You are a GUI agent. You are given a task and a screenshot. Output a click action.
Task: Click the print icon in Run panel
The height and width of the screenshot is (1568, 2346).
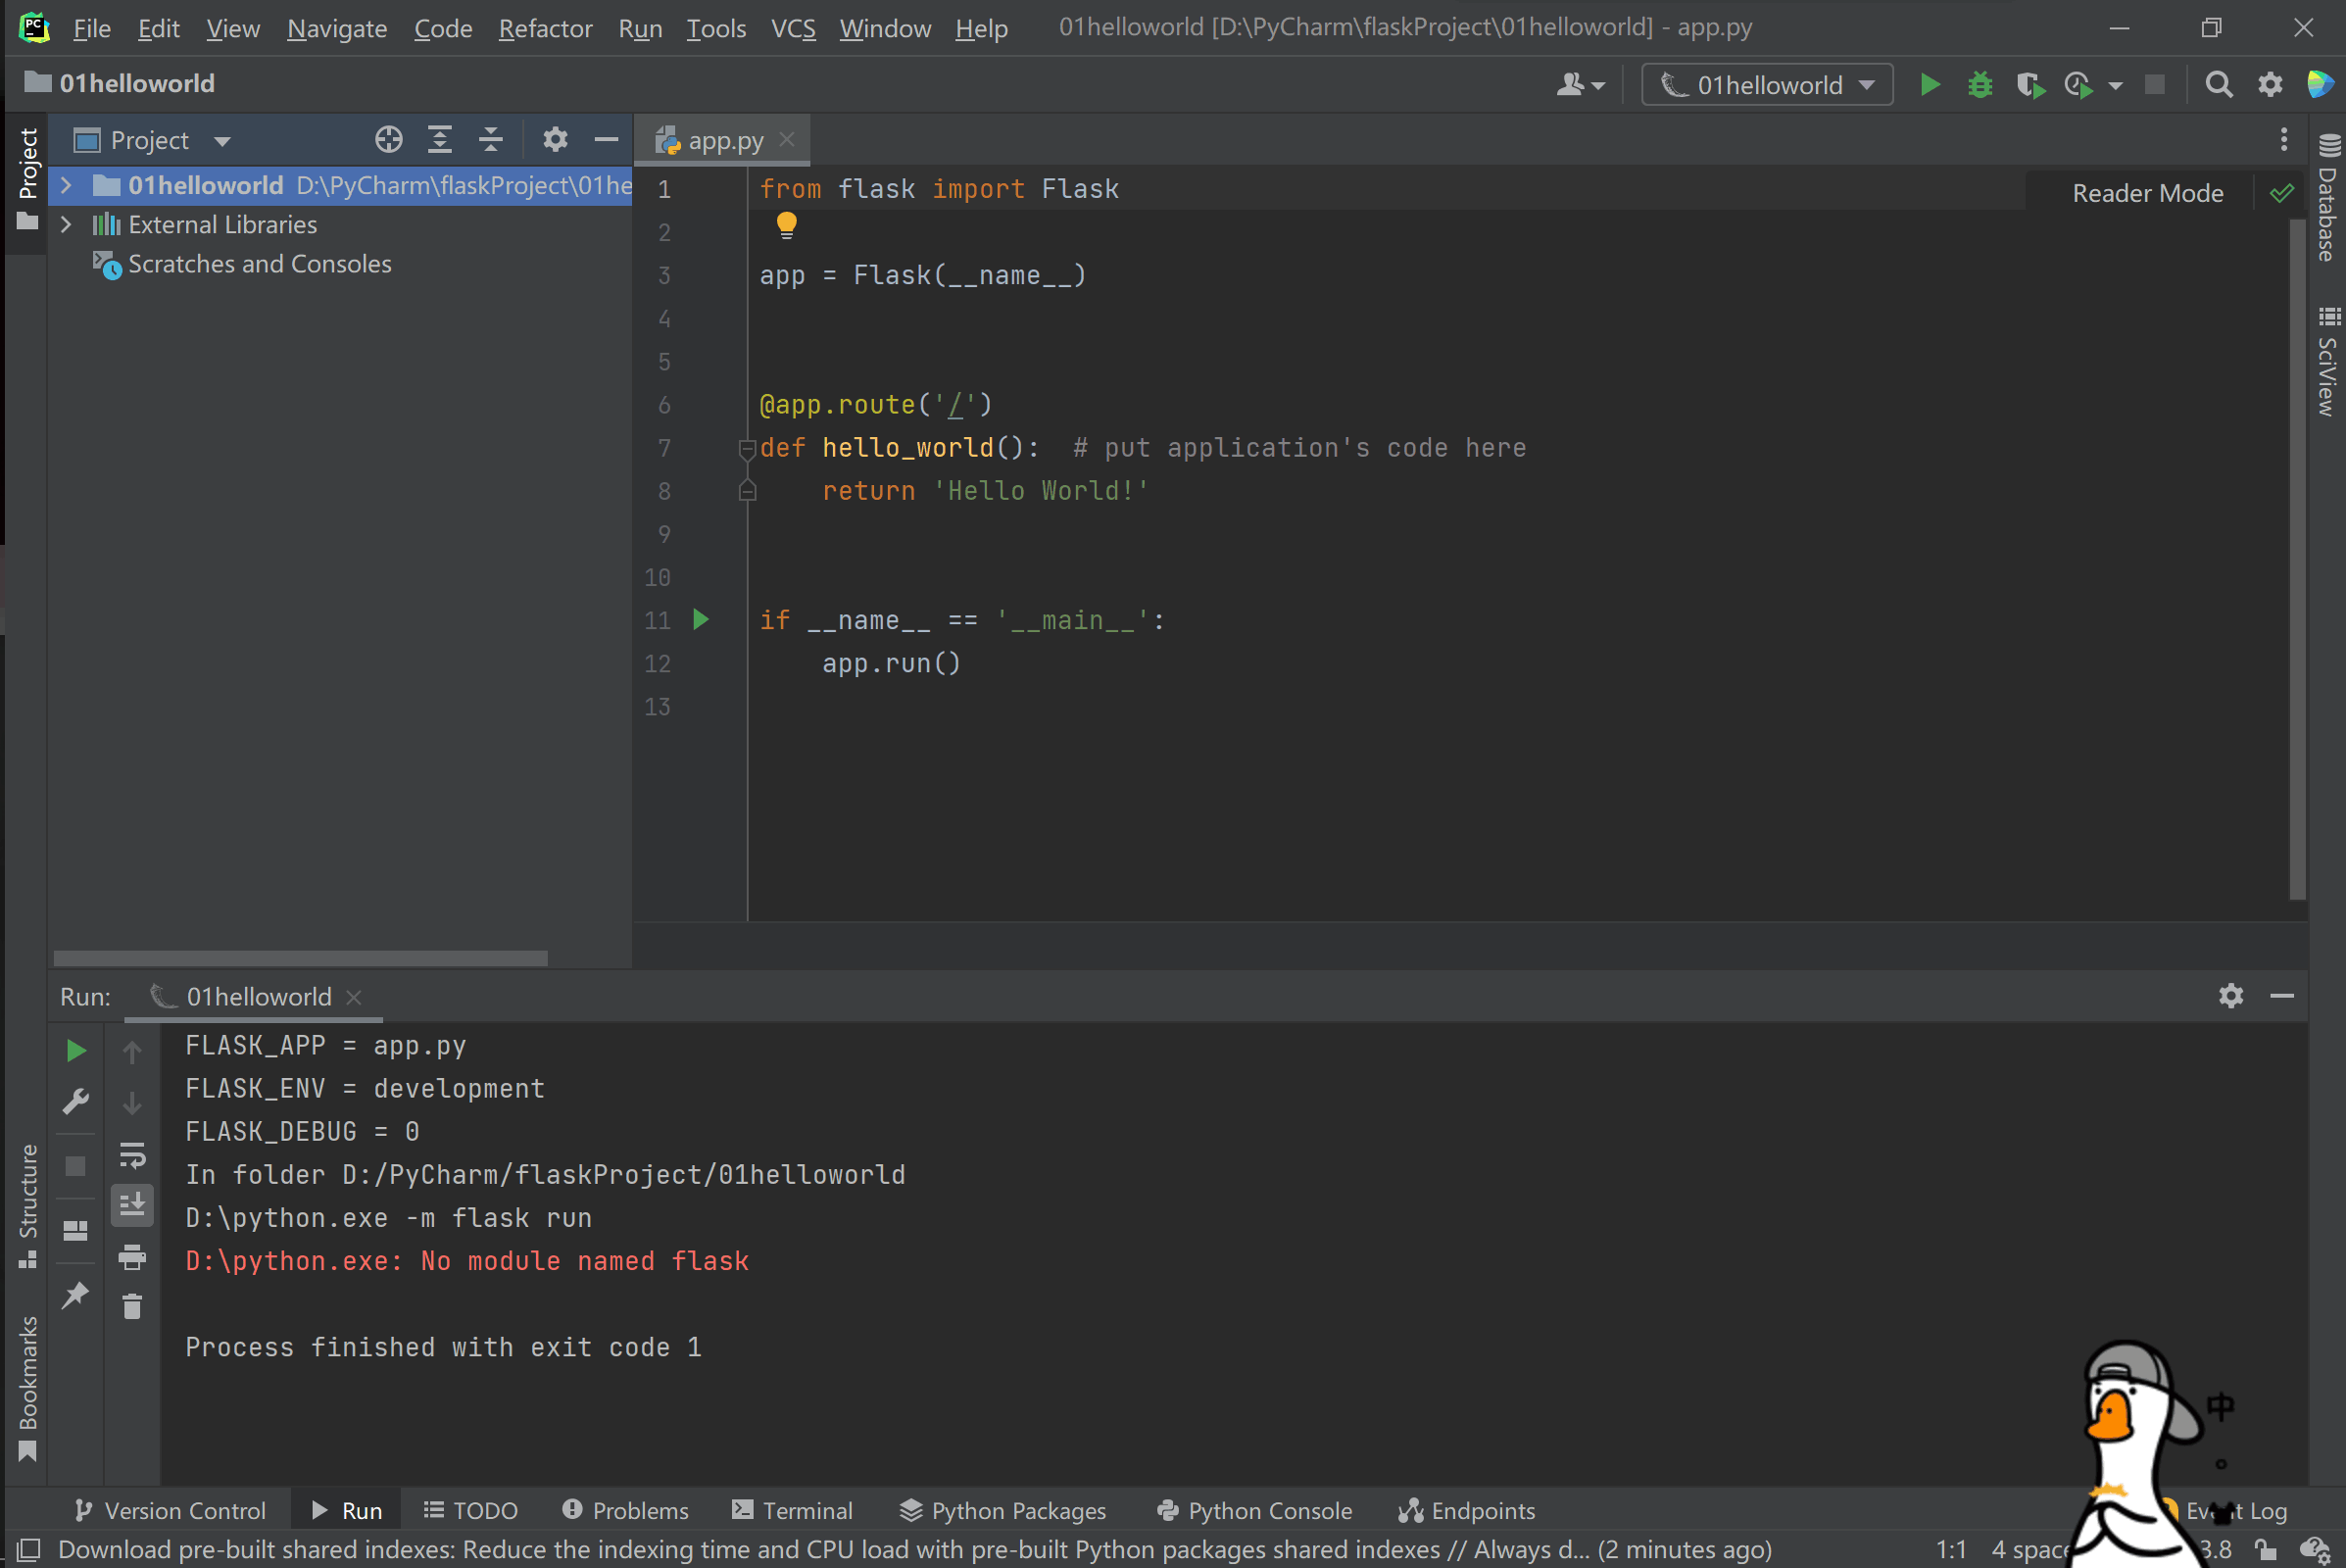[132, 1257]
